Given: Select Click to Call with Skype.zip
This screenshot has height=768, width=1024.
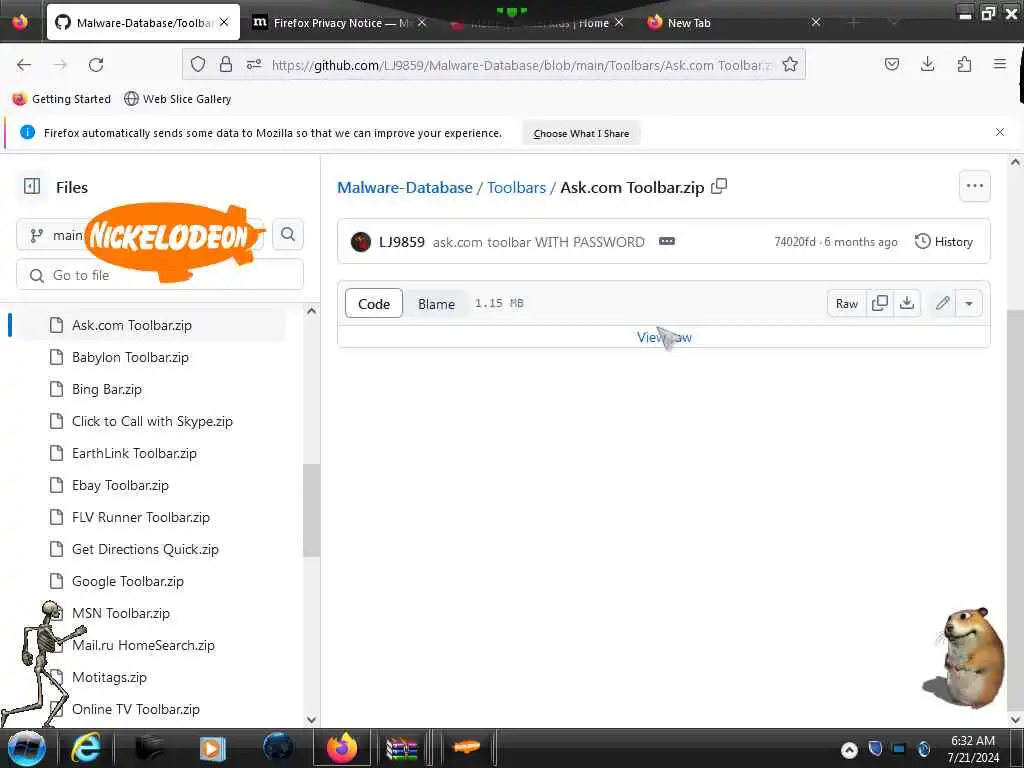Looking at the screenshot, I should click(x=150, y=421).
